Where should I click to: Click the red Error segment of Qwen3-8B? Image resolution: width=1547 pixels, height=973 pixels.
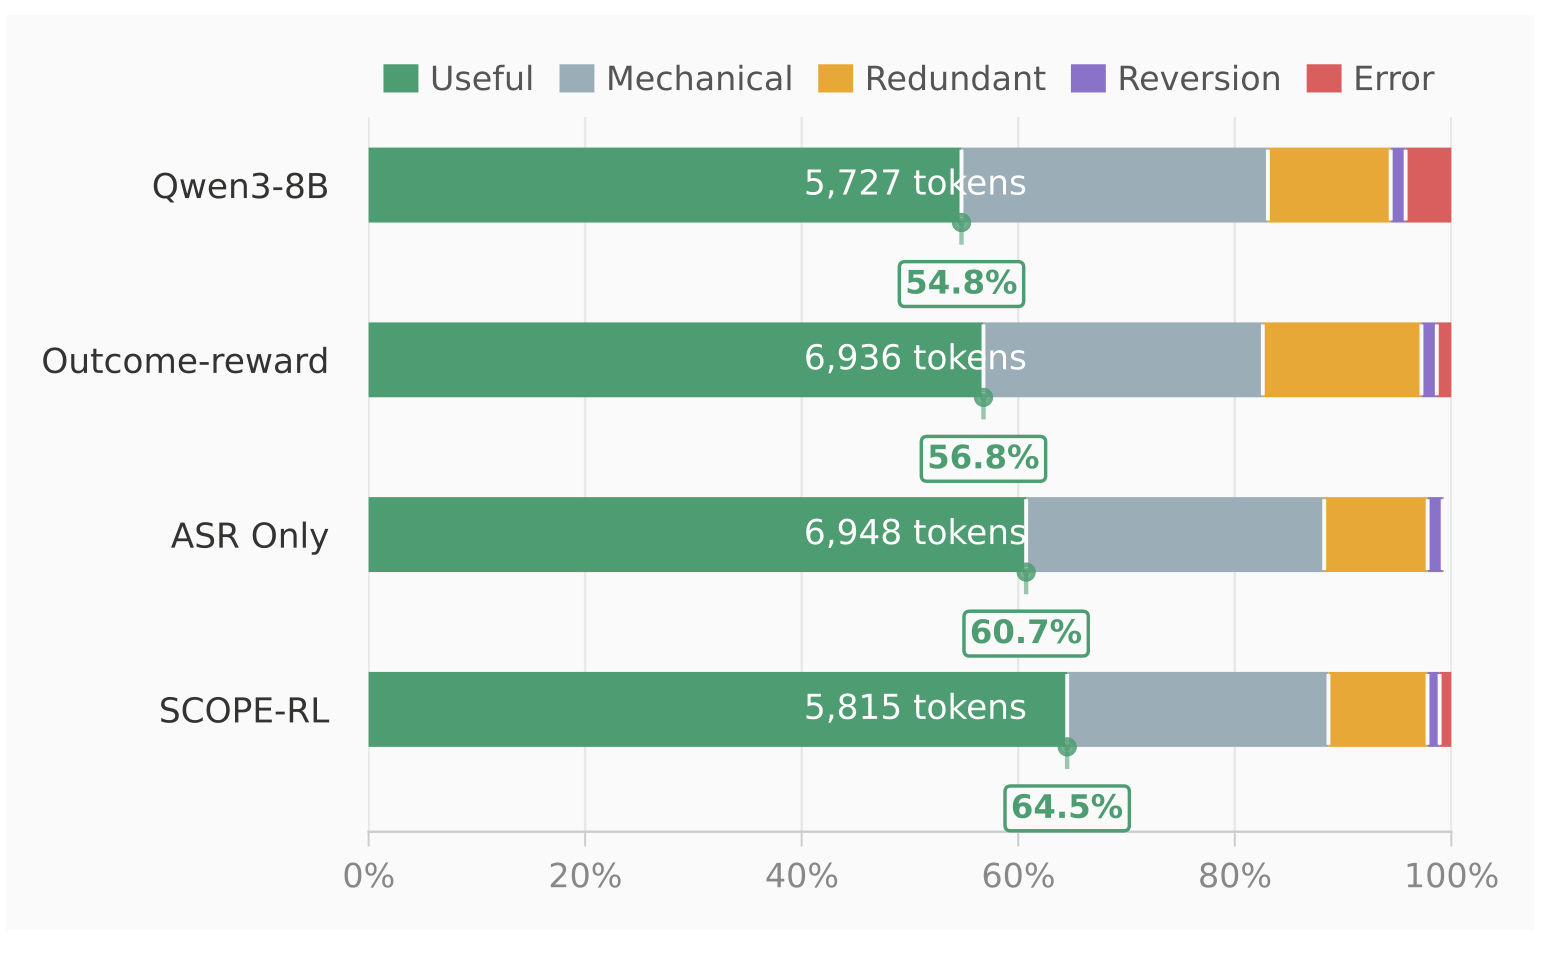pyautogui.click(x=1429, y=185)
